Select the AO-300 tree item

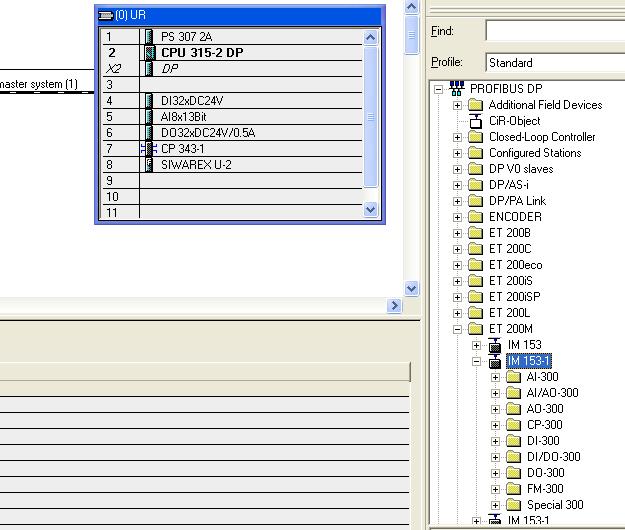click(x=545, y=409)
